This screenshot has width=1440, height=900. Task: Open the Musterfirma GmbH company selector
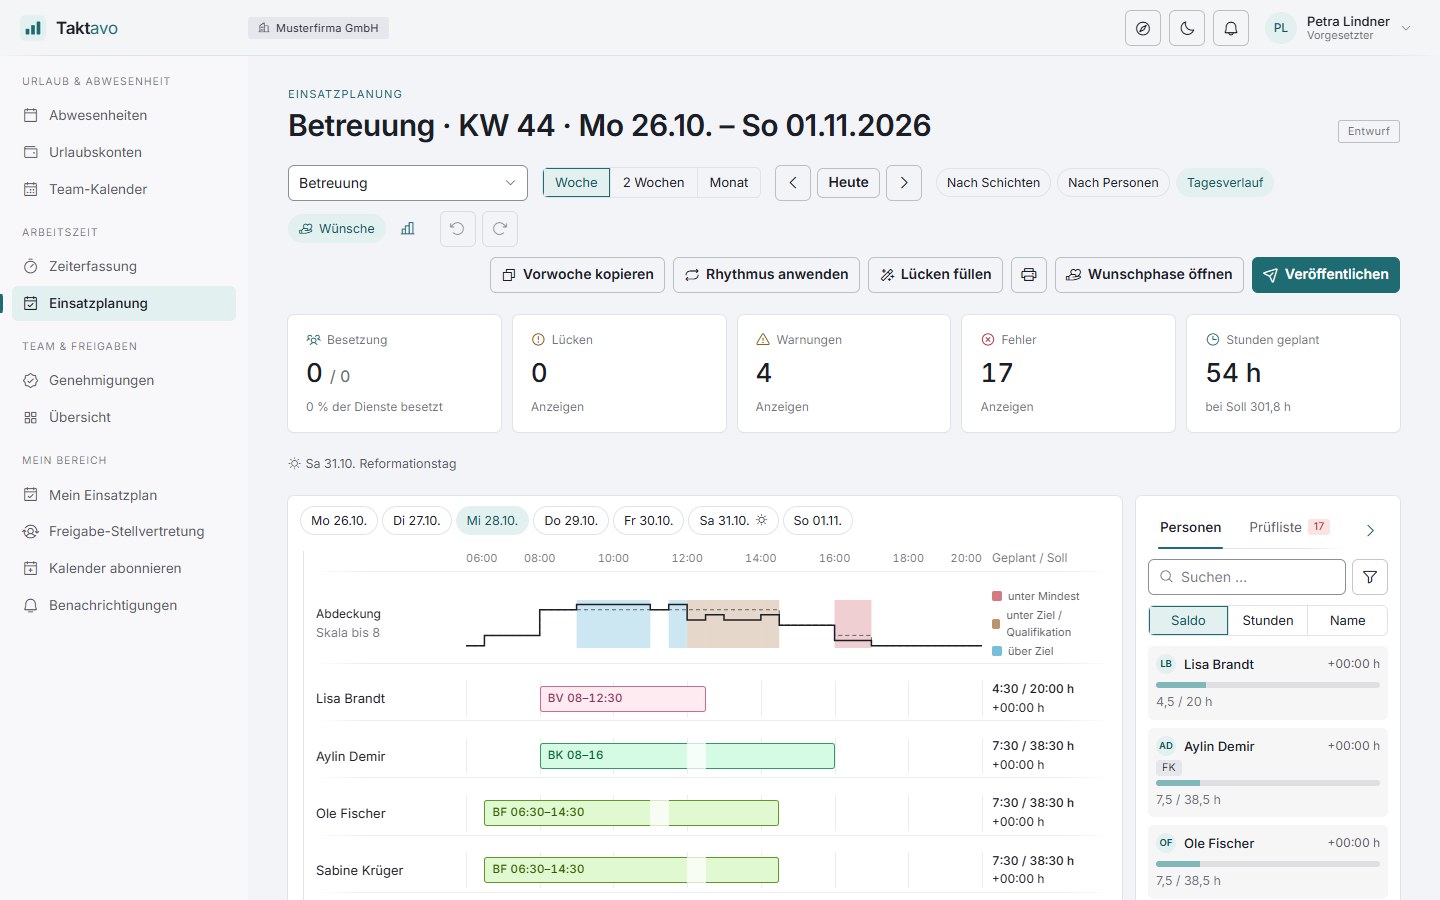pos(318,28)
